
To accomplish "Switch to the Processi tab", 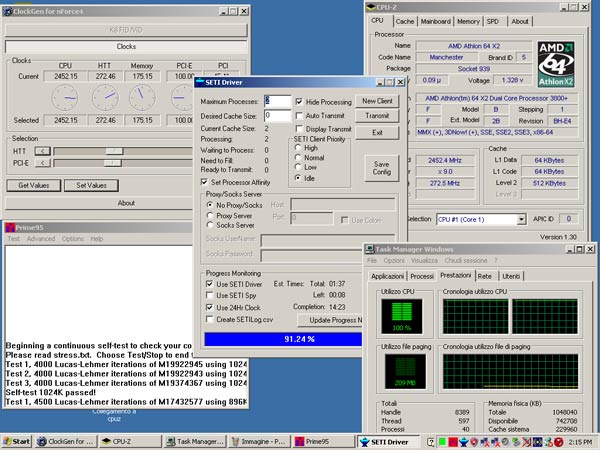I will pyautogui.click(x=422, y=276).
